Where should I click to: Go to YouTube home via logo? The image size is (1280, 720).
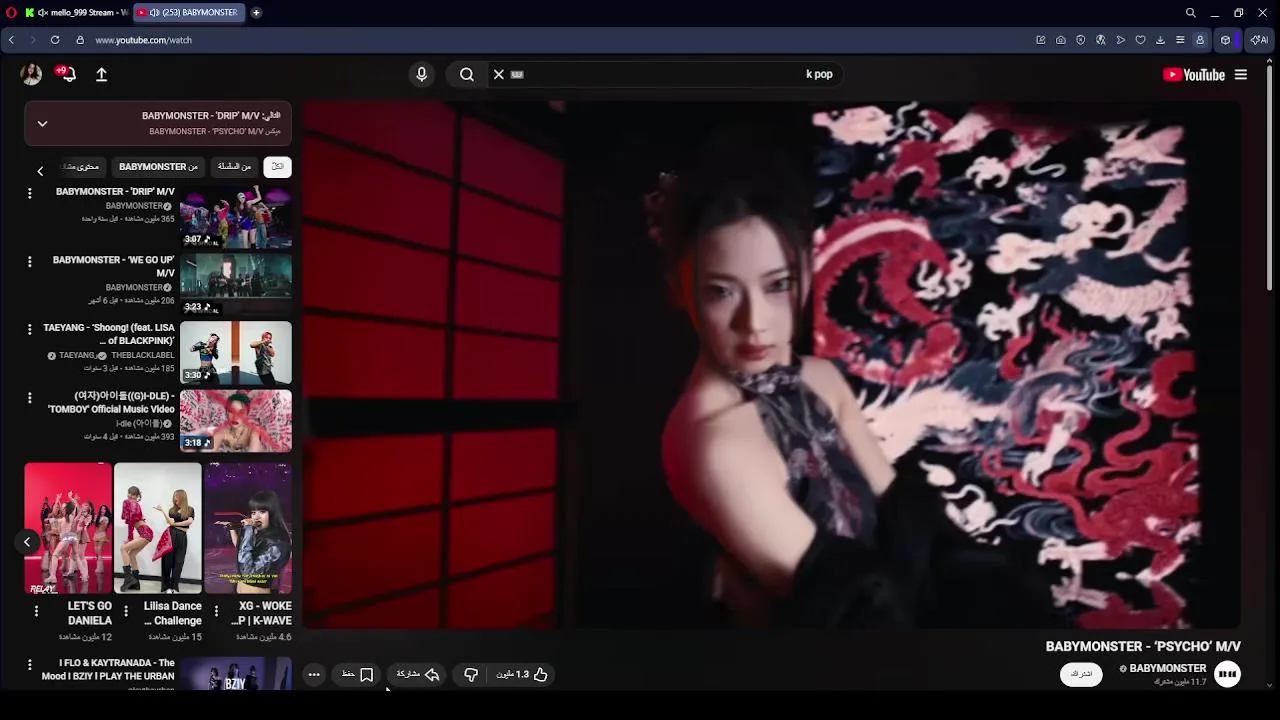1194,74
